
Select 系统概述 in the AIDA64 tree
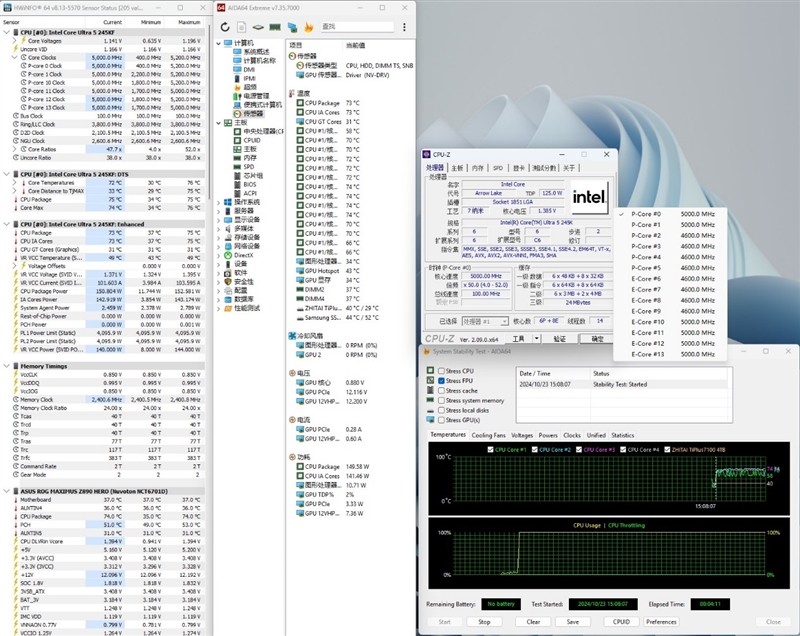pyautogui.click(x=256, y=52)
